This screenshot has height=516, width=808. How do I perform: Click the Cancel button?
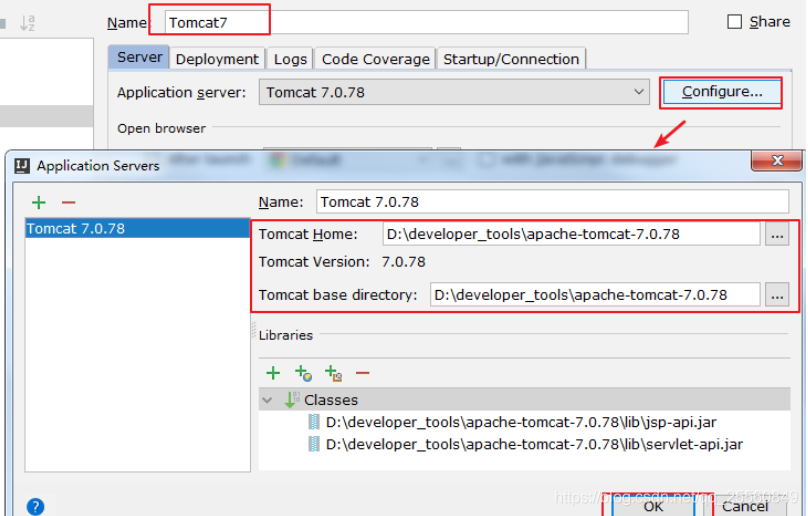(745, 506)
